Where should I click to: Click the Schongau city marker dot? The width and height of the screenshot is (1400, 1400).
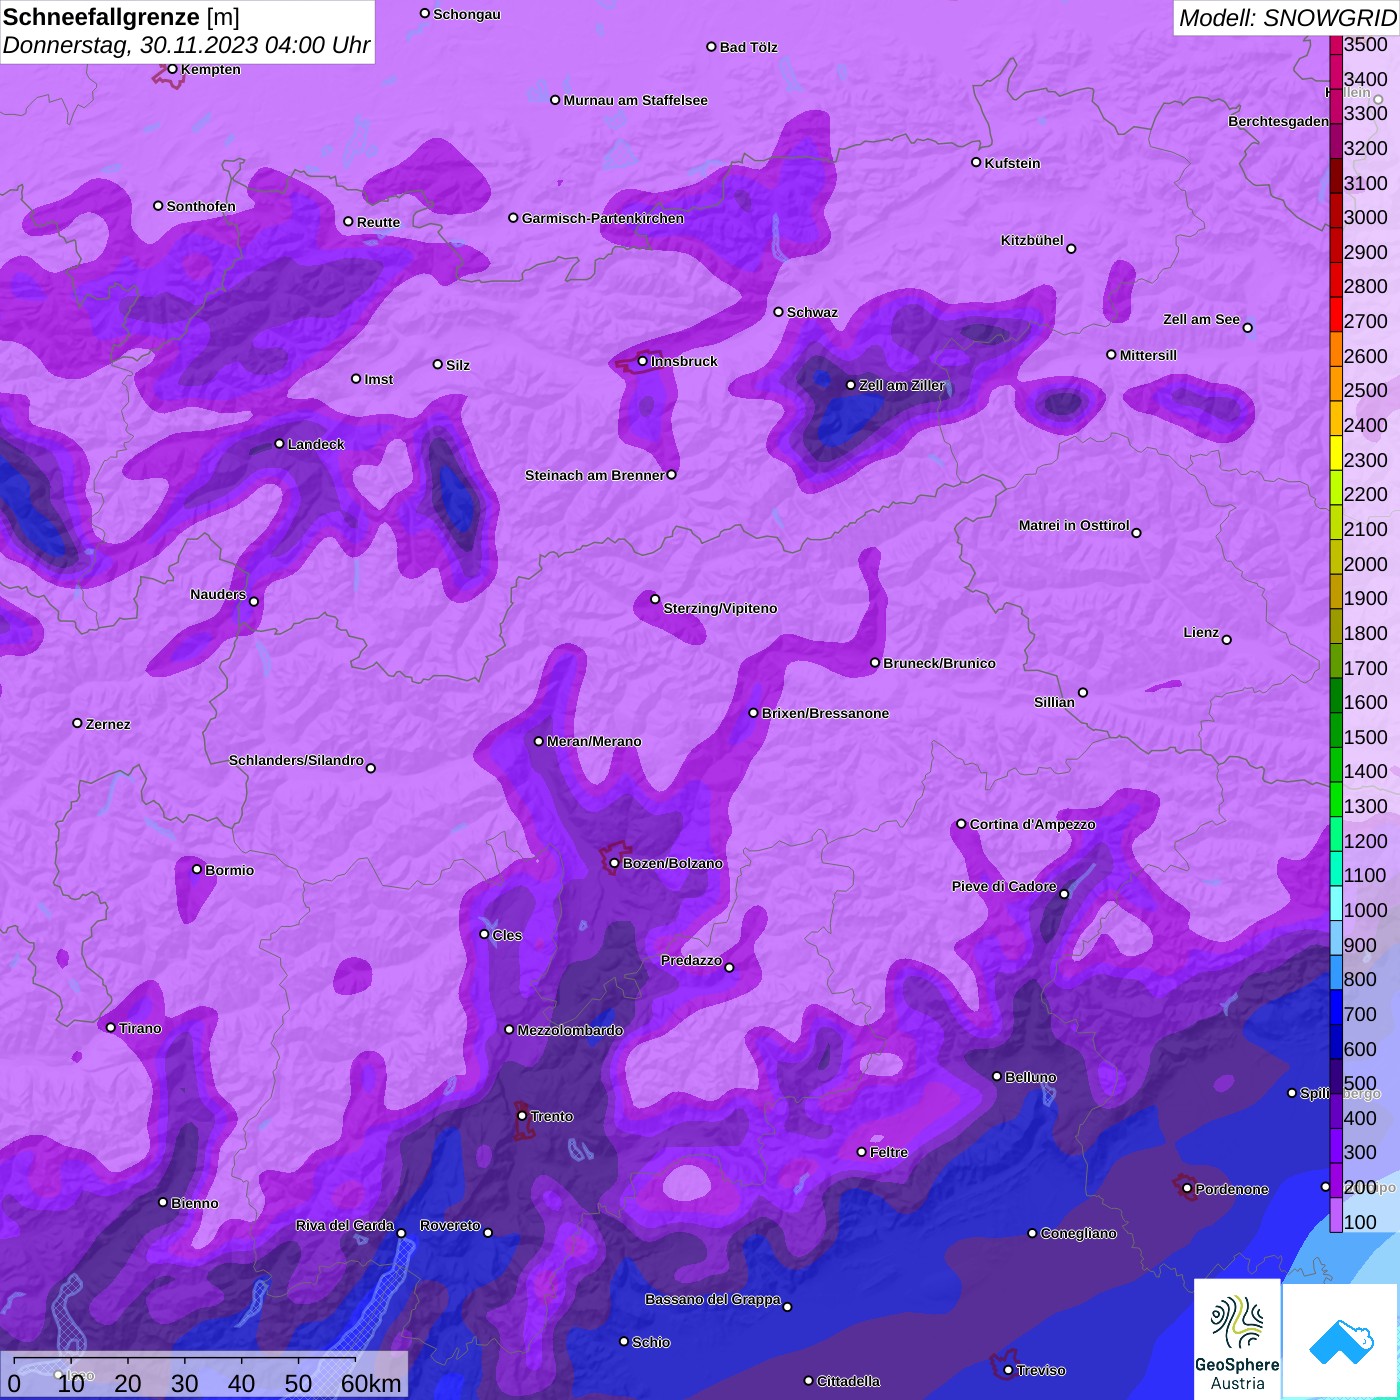pos(425,13)
